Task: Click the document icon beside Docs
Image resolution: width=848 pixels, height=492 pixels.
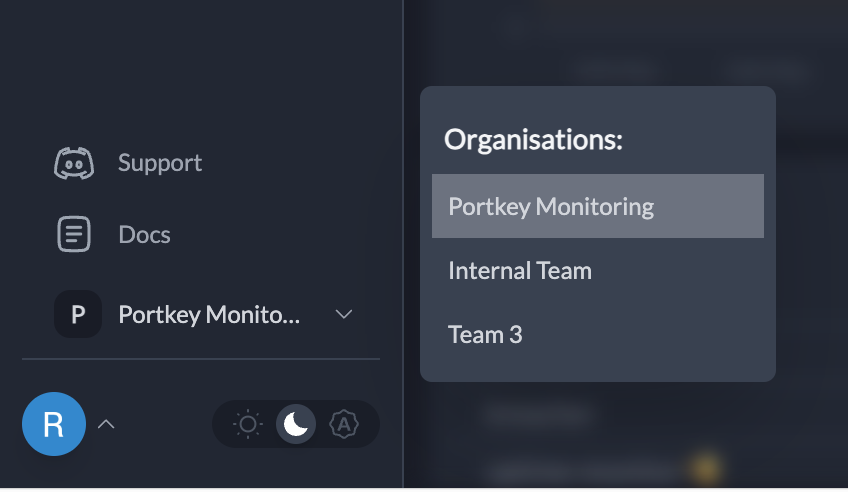Action: tap(74, 234)
